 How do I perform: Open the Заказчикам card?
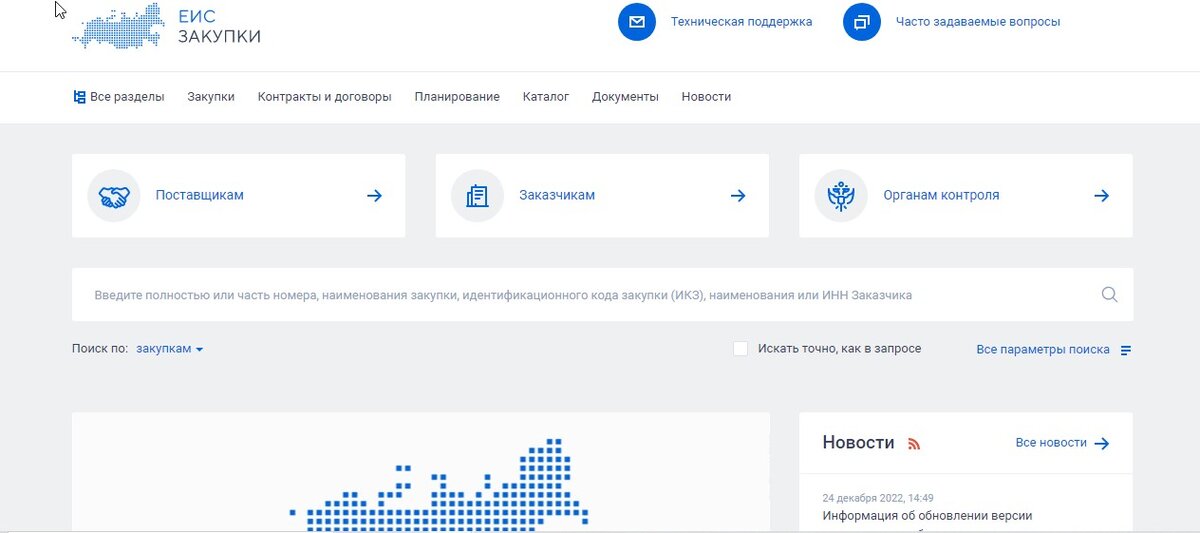(602, 196)
